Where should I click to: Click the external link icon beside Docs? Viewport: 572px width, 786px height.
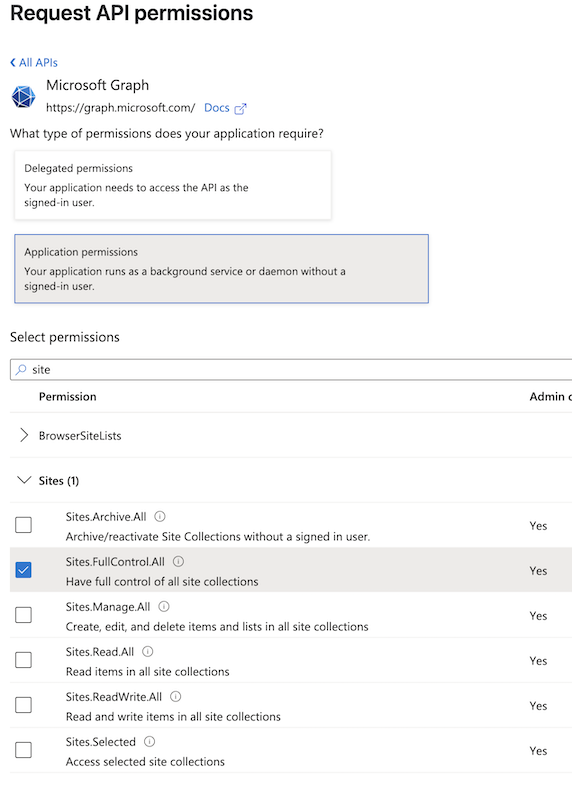click(241, 109)
